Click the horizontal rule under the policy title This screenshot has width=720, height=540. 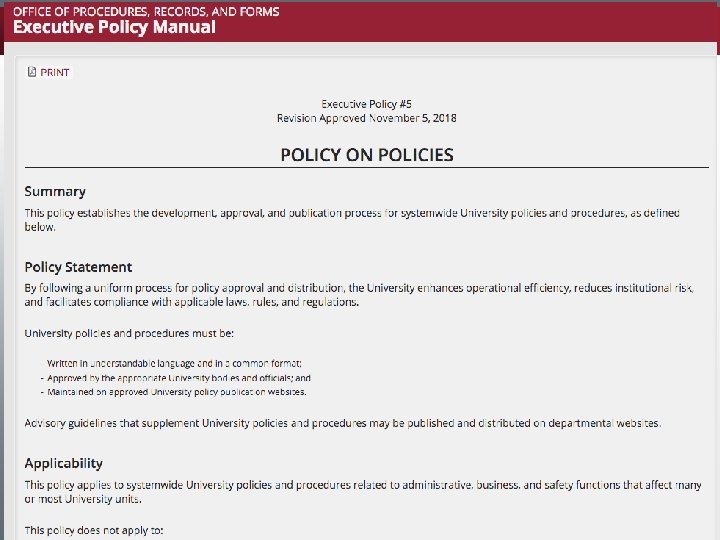tap(366, 168)
